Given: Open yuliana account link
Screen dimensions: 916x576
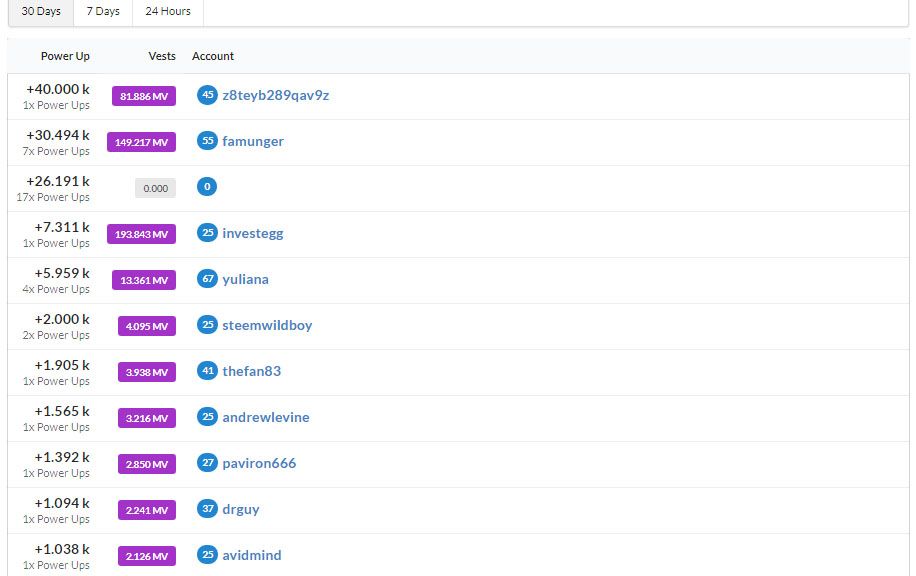Looking at the screenshot, I should tap(245, 279).
